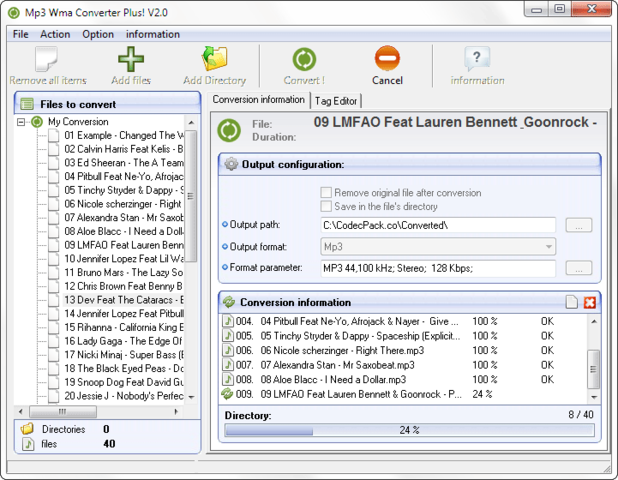This screenshot has width=618, height=480.
Task: Select 18 The Black Eyed Peas item
Action: pos(124,368)
